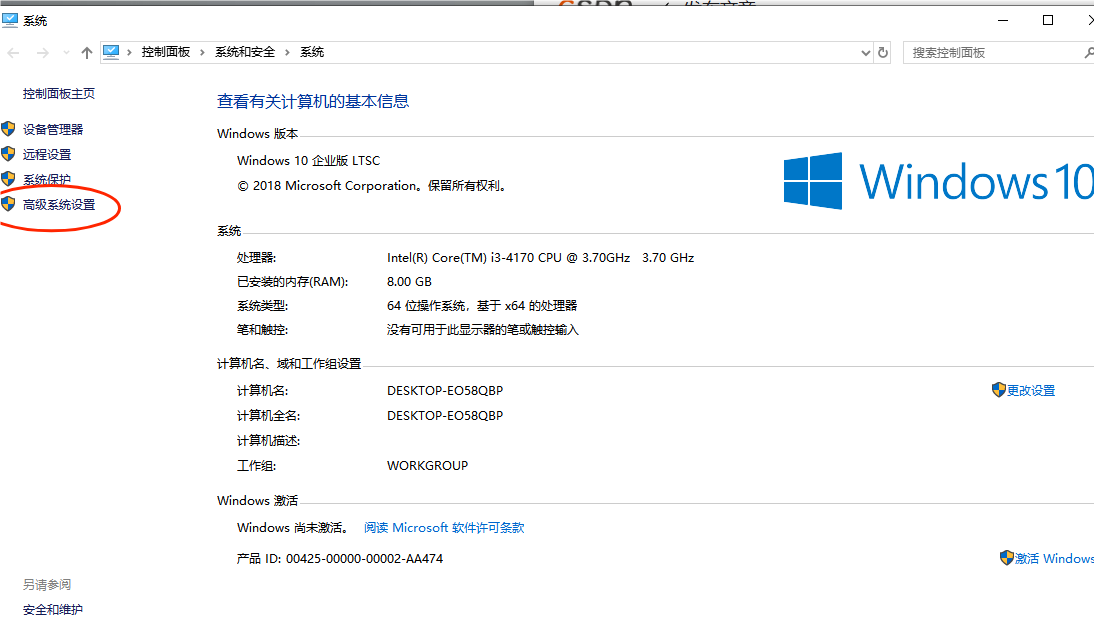The height and width of the screenshot is (629, 1094).
Task: Minimize the 系统 window
Action: click(x=1003, y=20)
